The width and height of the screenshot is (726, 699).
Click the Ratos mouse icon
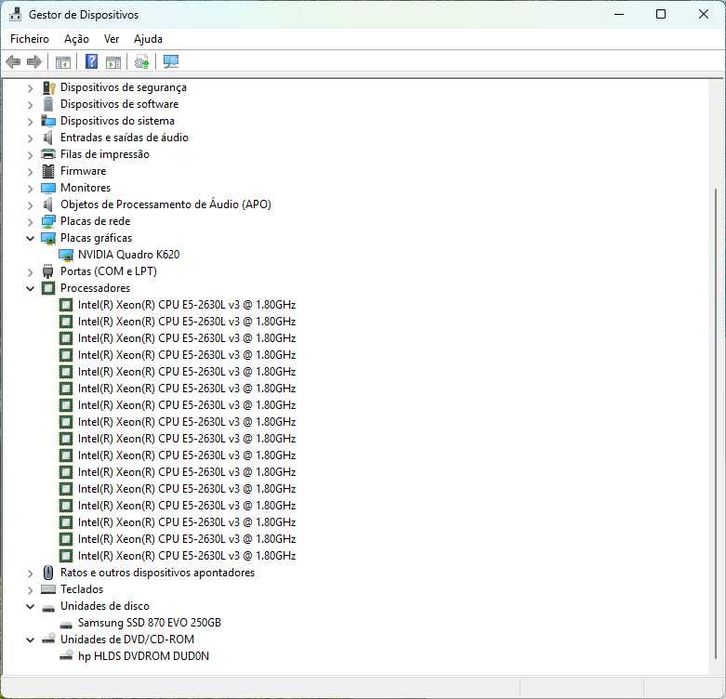coord(48,573)
